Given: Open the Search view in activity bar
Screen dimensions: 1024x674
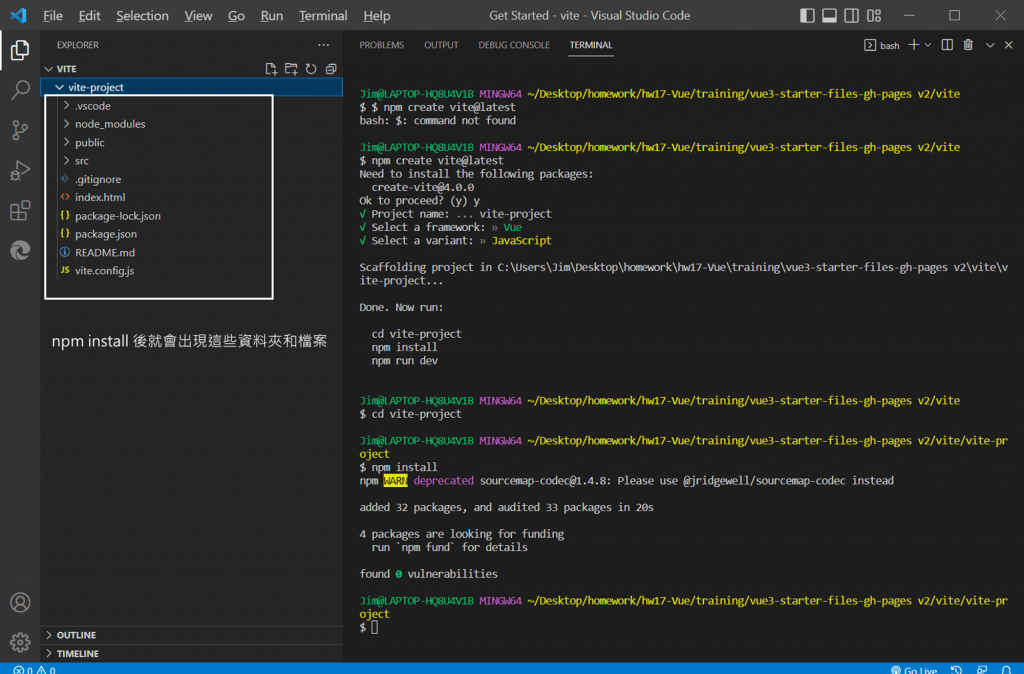Looking at the screenshot, I should click(20, 89).
